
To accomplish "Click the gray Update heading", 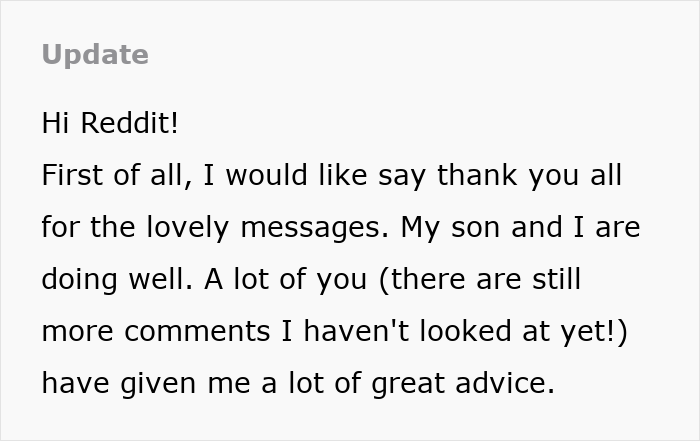I will coord(95,55).
